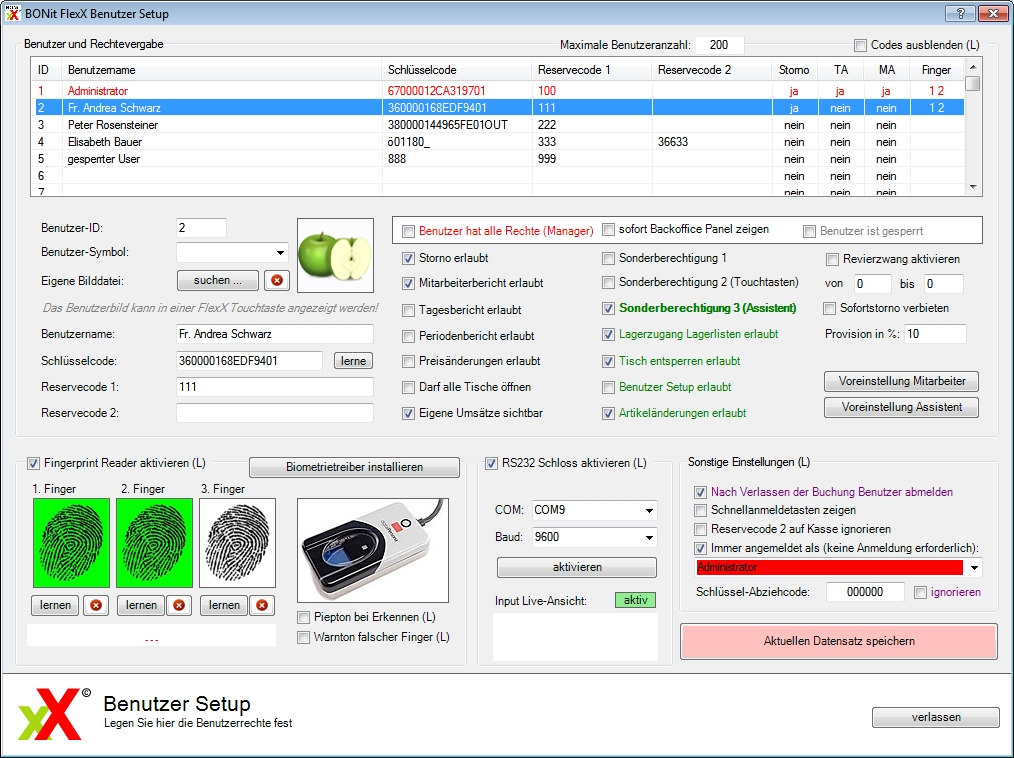Enable sofort Backoffice Panel zeigen
The width and height of the screenshot is (1014, 758).
(x=608, y=230)
